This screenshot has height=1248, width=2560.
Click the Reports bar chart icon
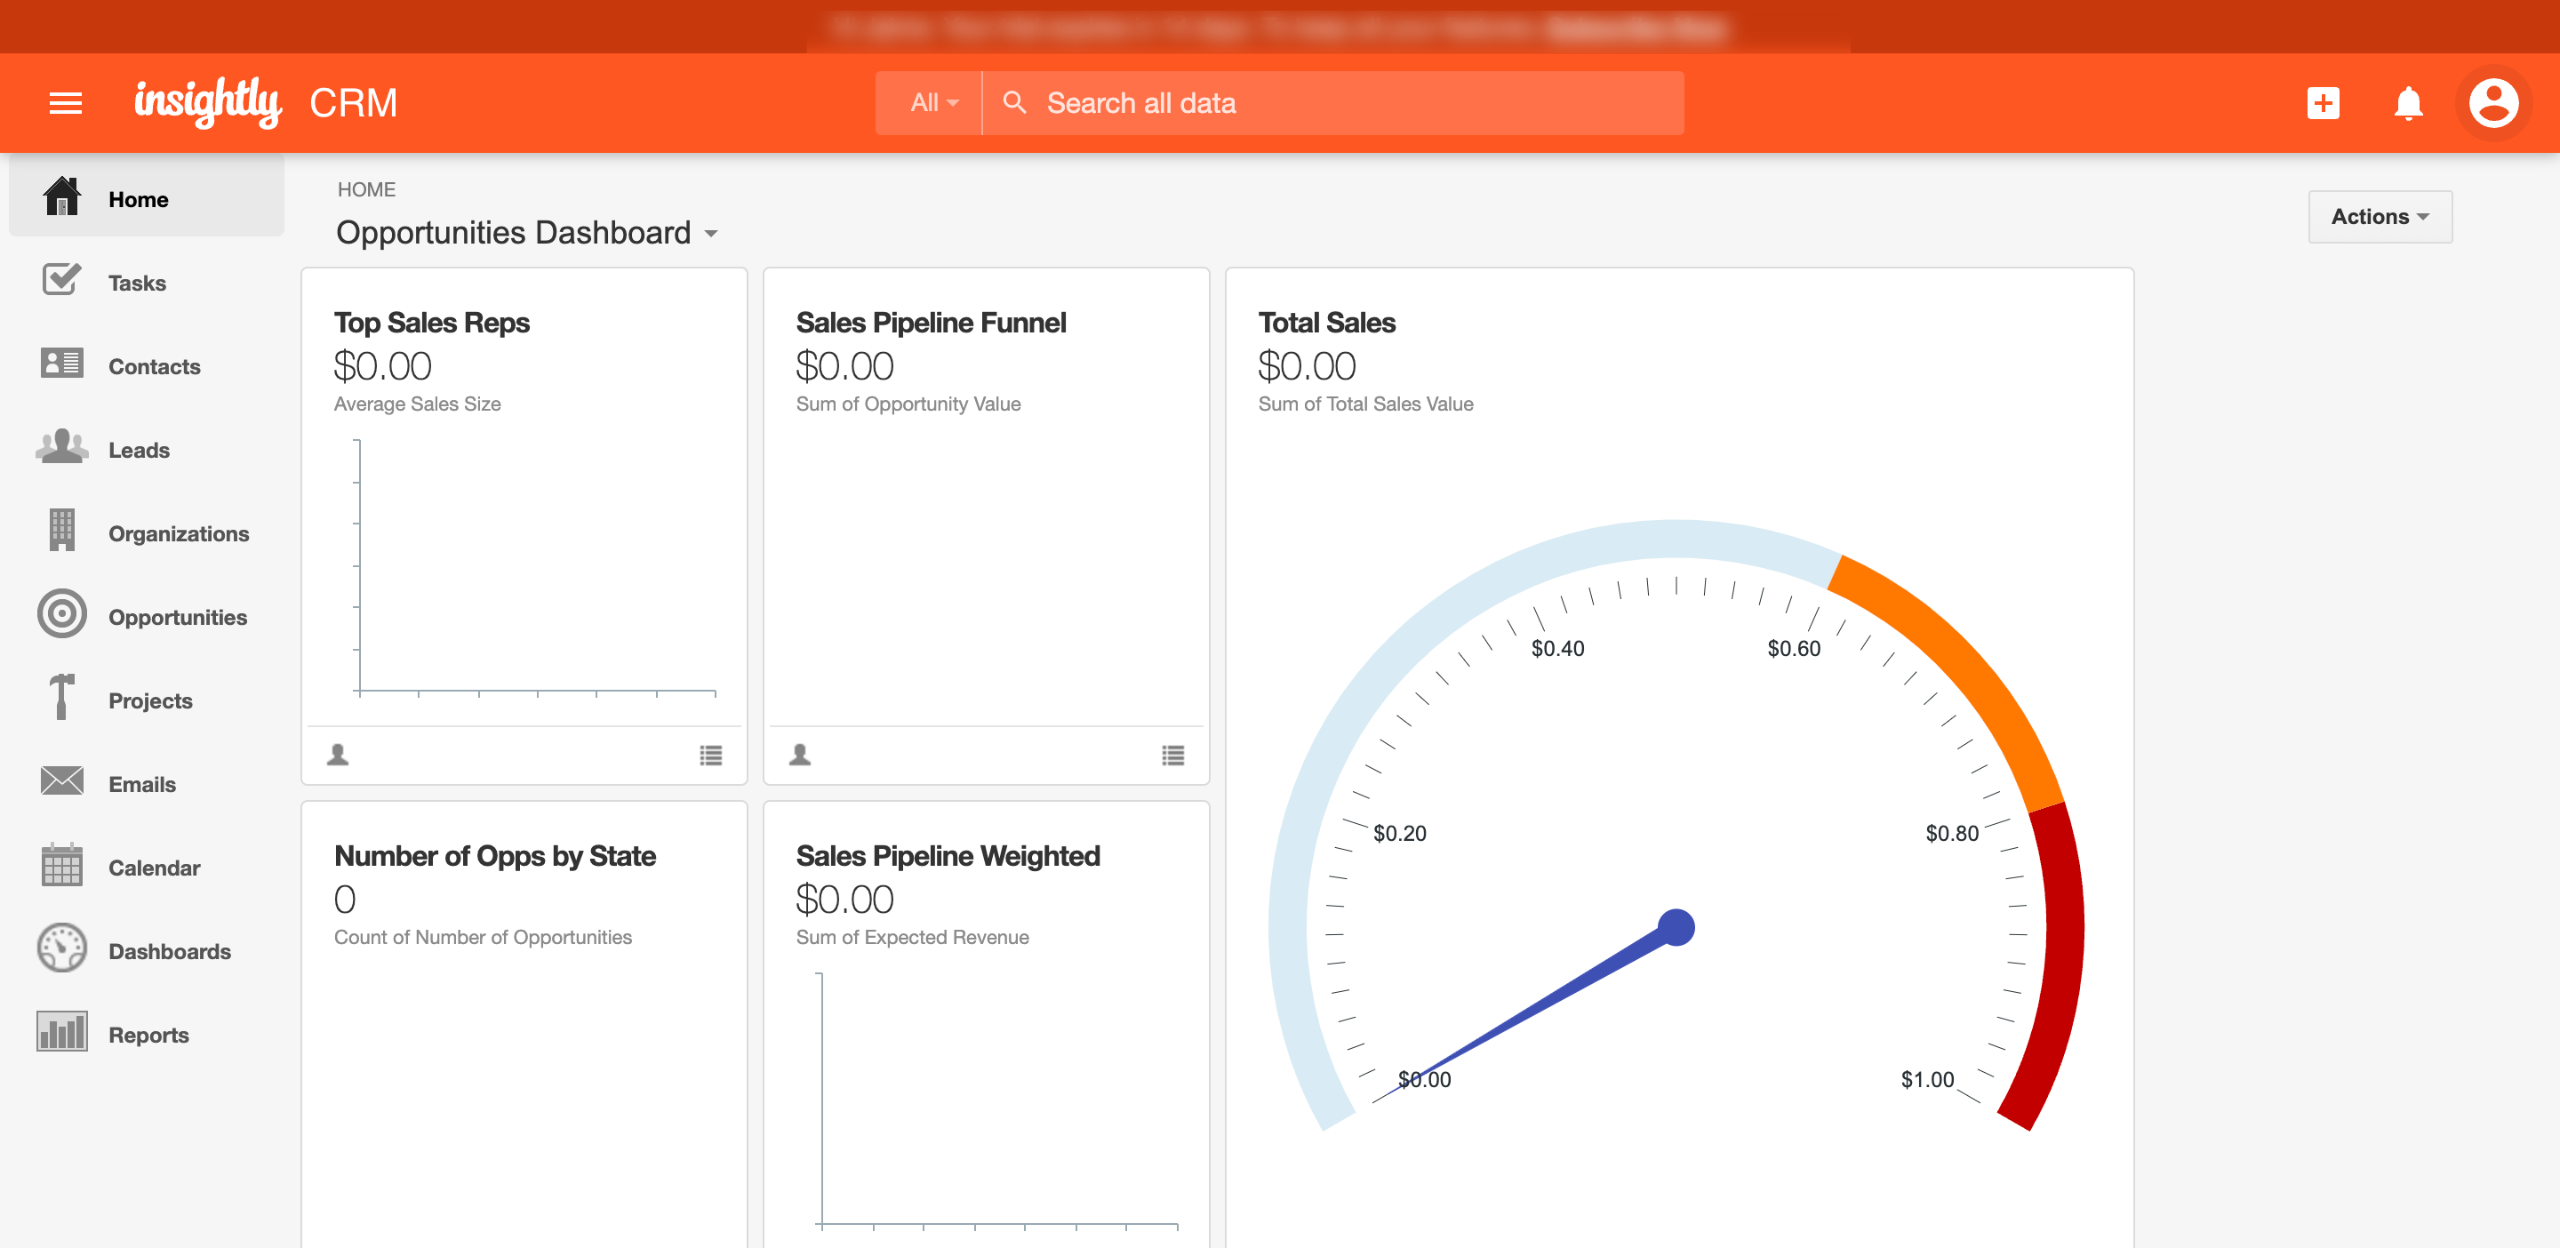click(62, 1031)
